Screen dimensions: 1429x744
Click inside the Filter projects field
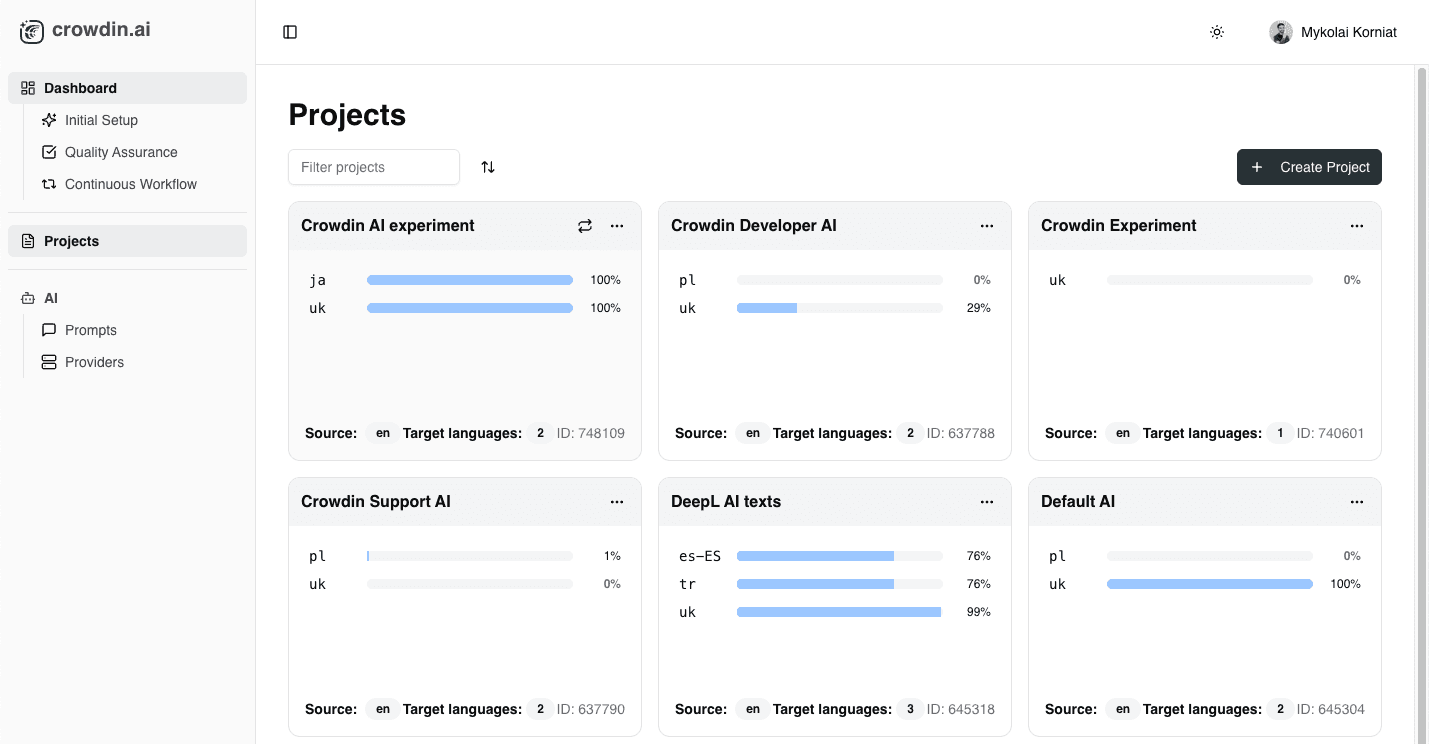coord(373,167)
